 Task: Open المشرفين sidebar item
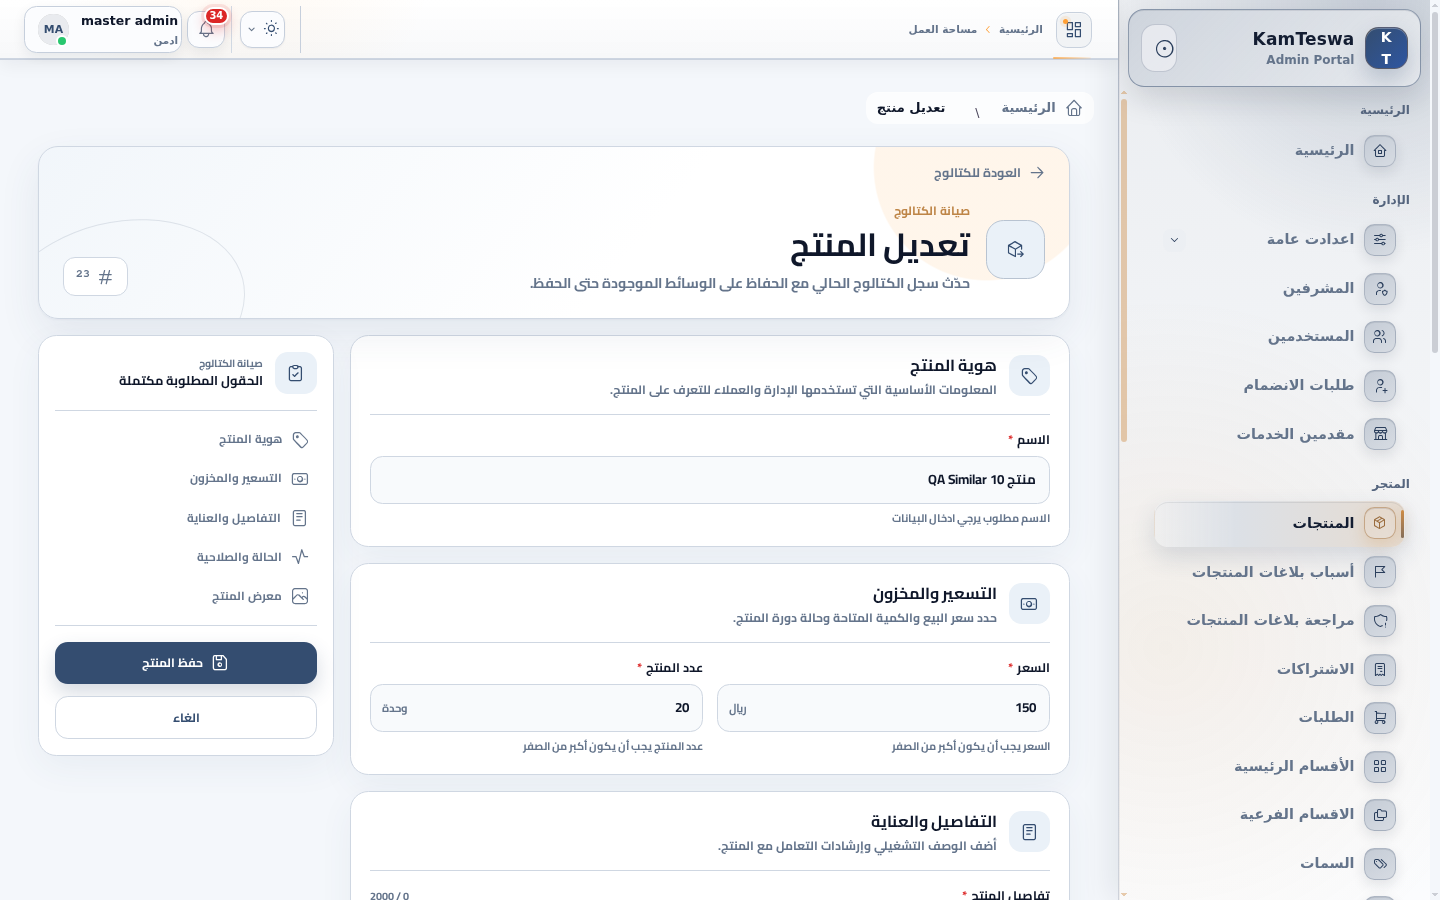(x=1279, y=289)
